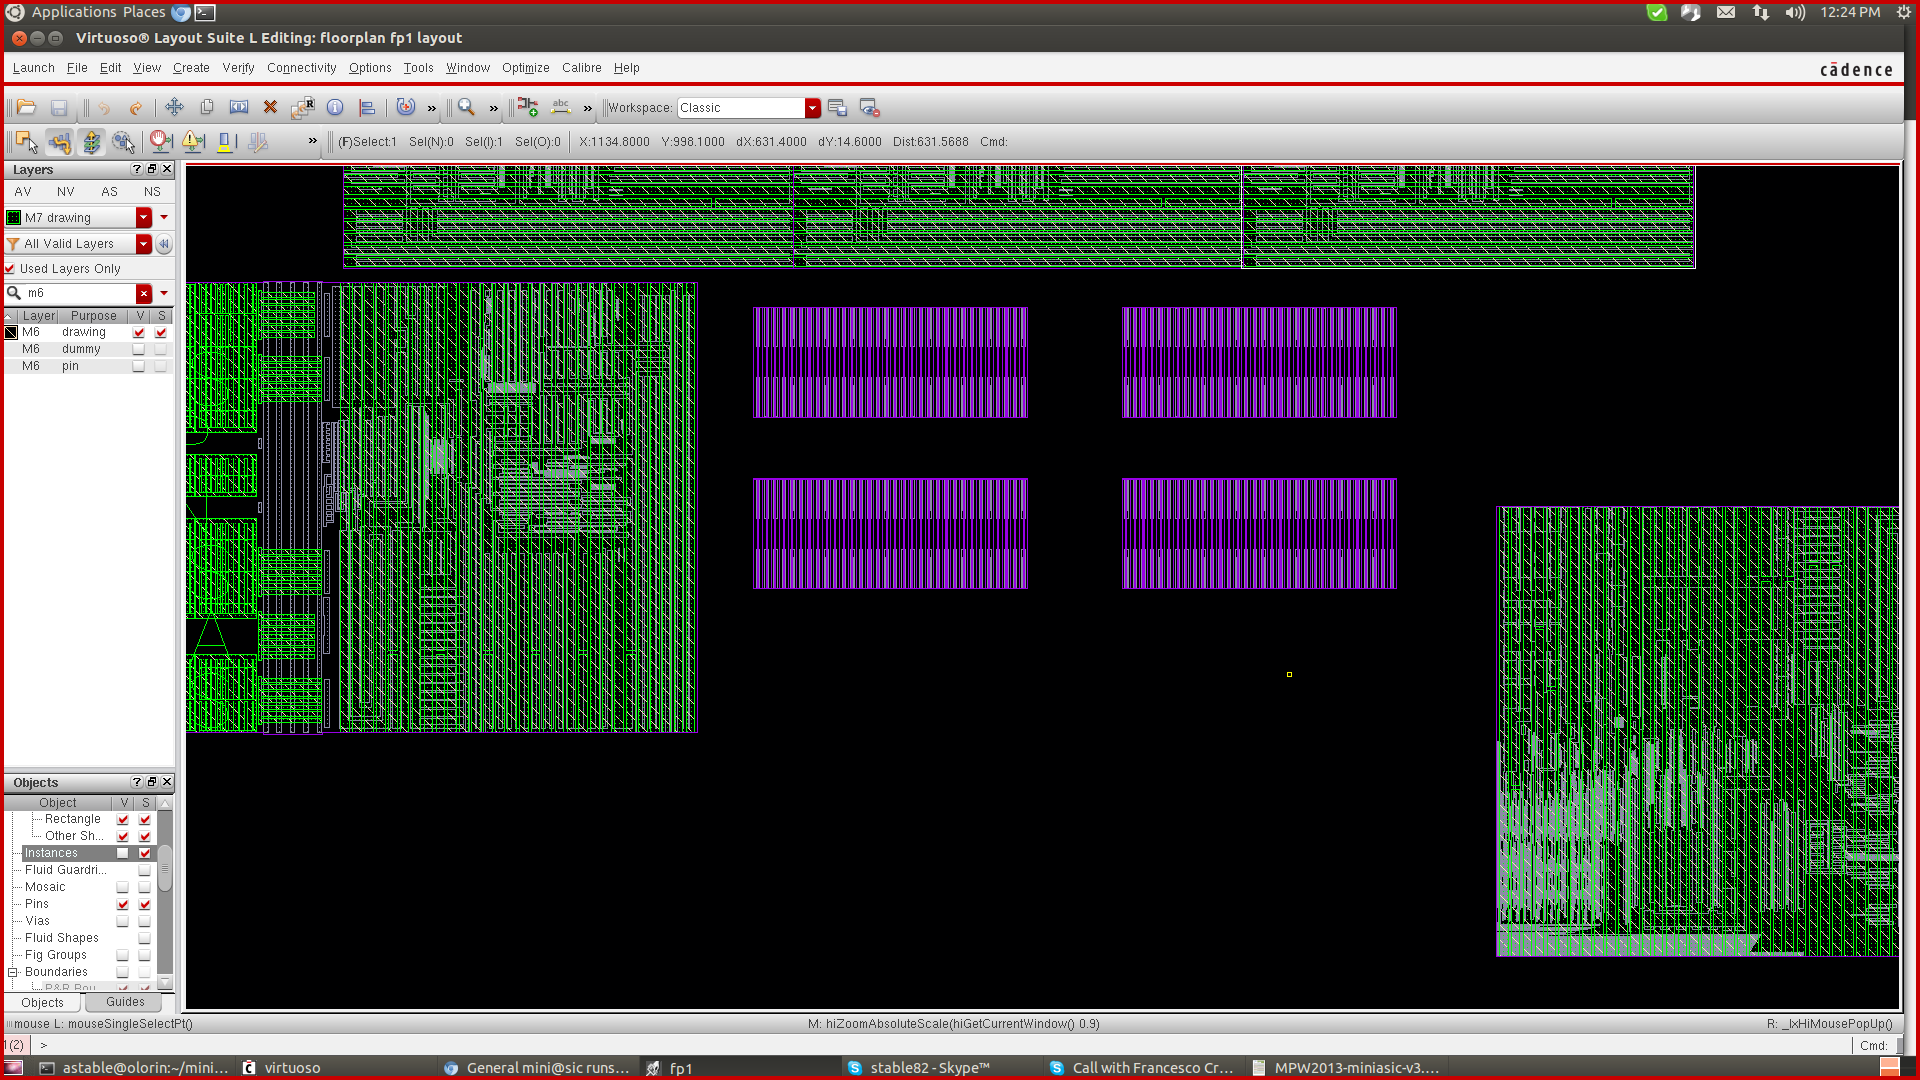Open the Workspace Classic dropdown arrow
This screenshot has height=1080, width=1920.
coord(812,108)
